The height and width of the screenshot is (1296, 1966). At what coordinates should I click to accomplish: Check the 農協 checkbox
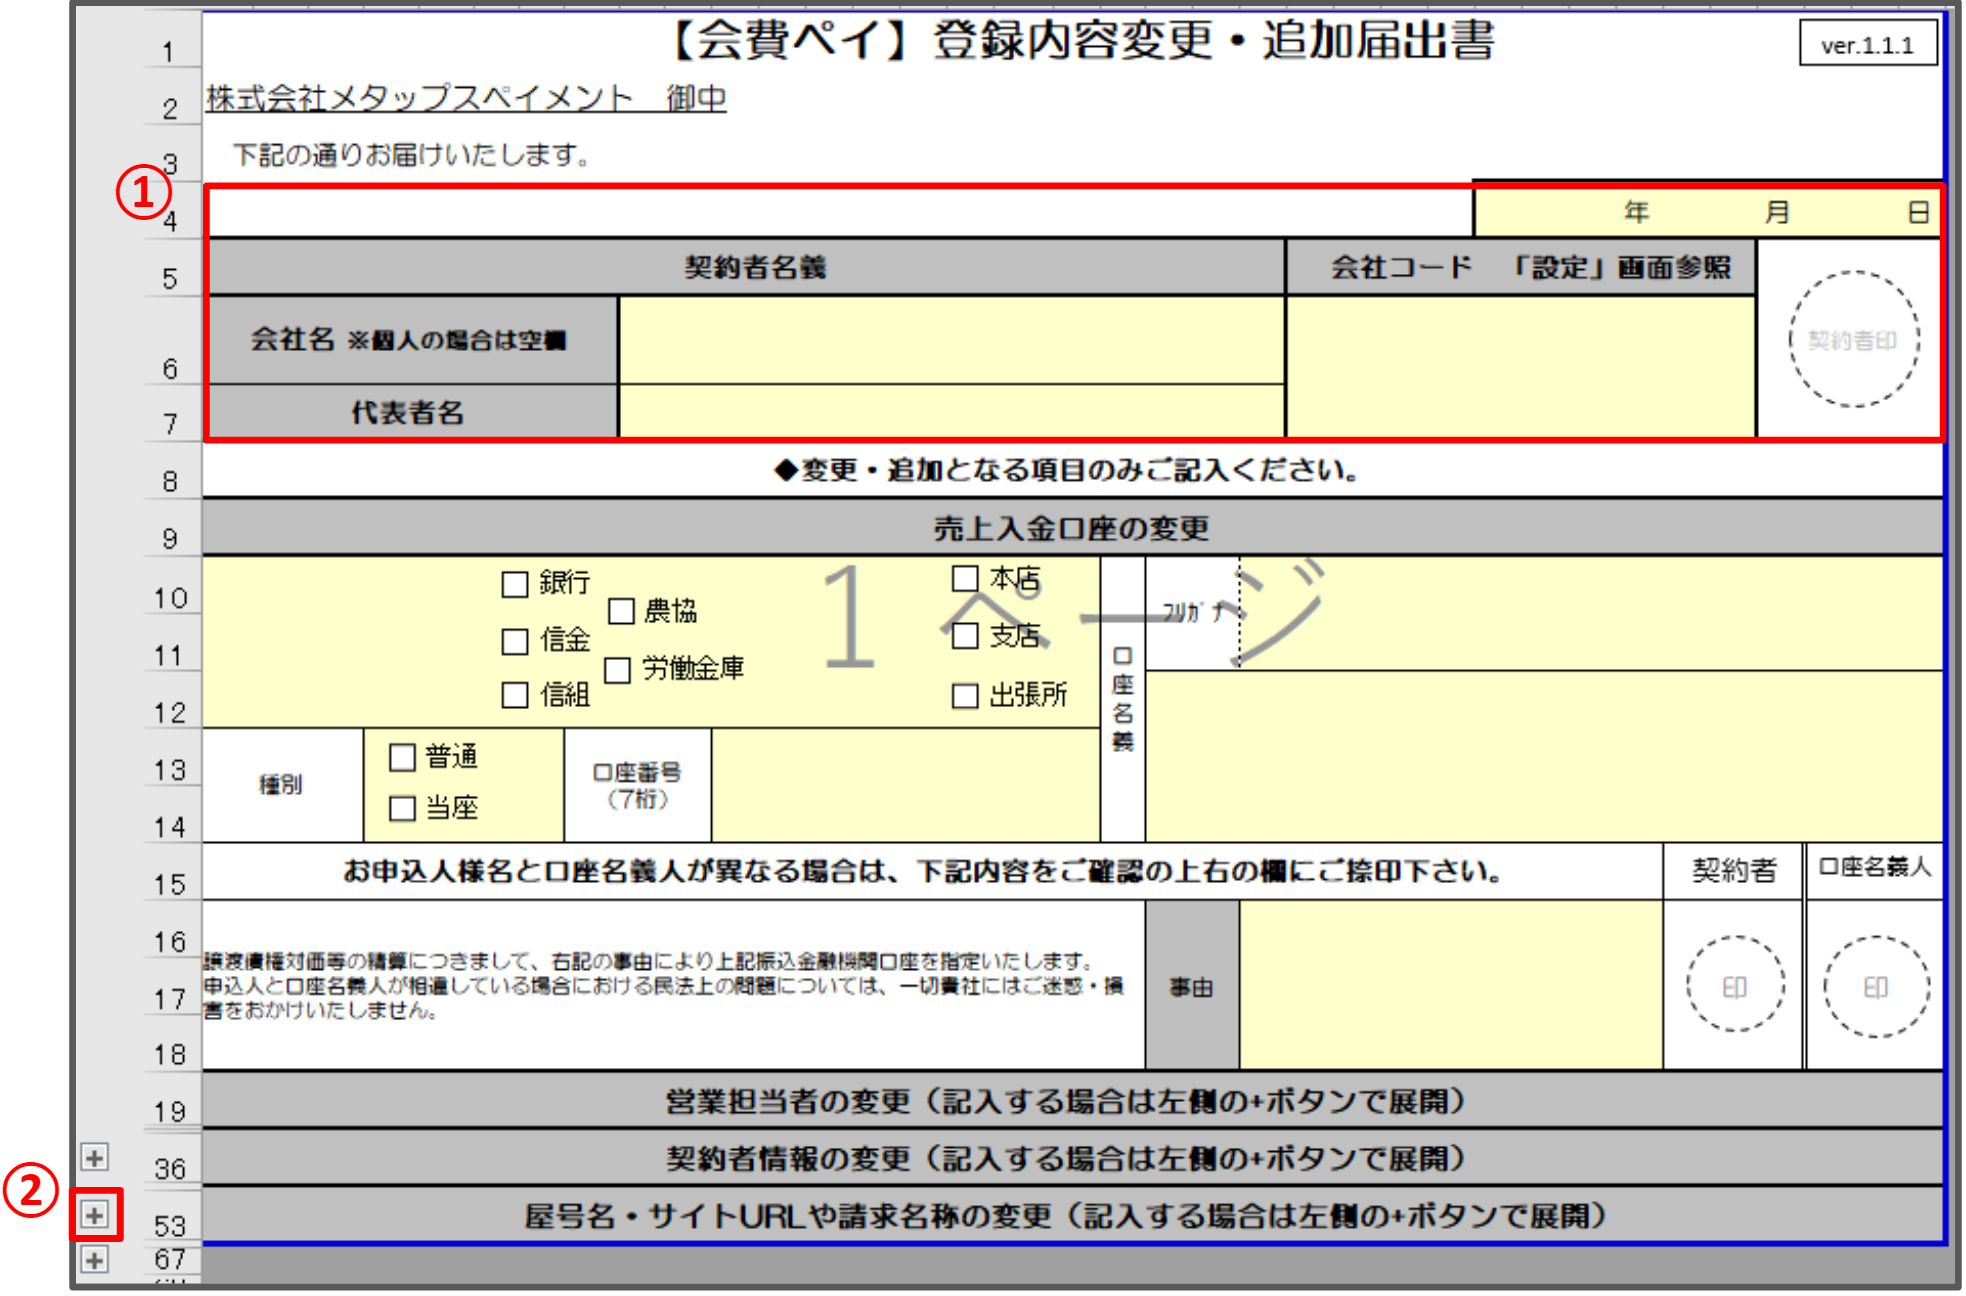click(x=621, y=611)
